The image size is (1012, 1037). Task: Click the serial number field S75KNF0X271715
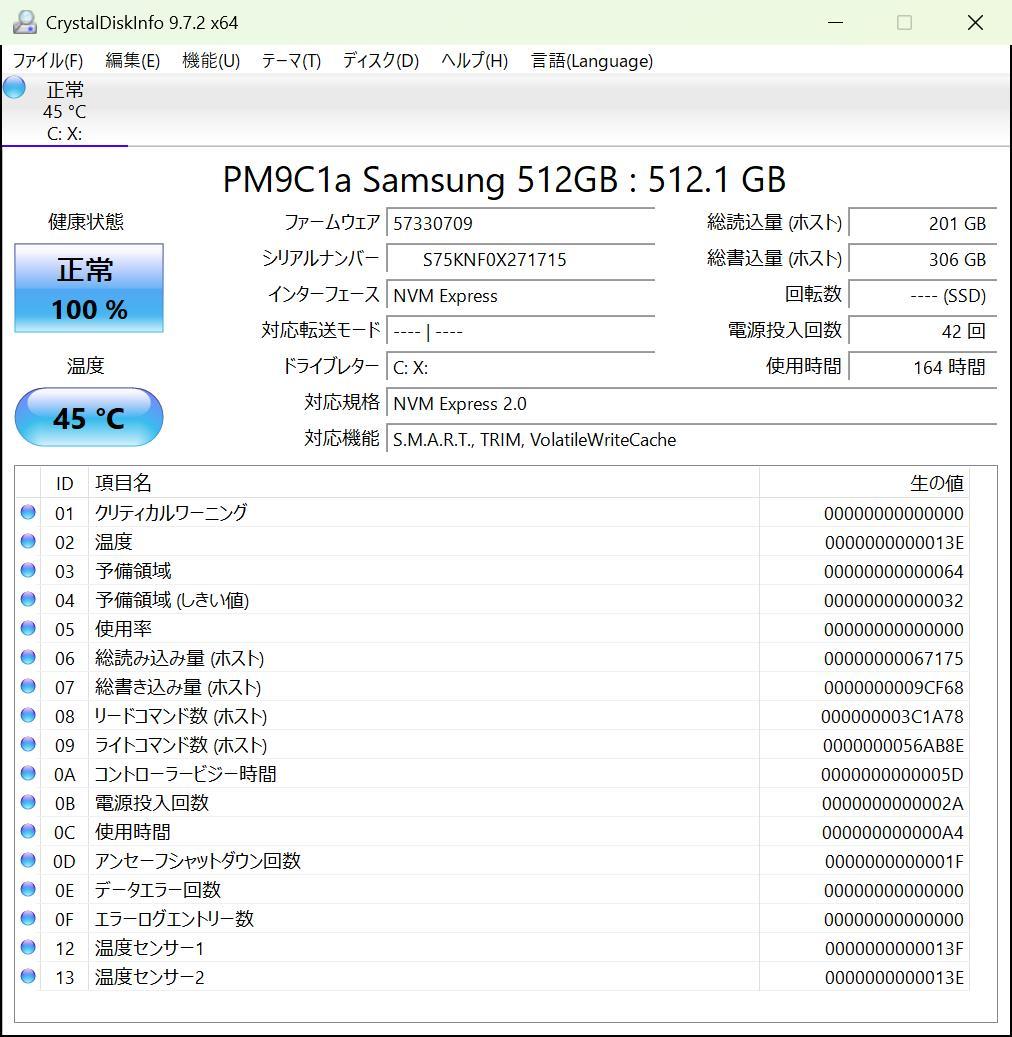pos(520,259)
